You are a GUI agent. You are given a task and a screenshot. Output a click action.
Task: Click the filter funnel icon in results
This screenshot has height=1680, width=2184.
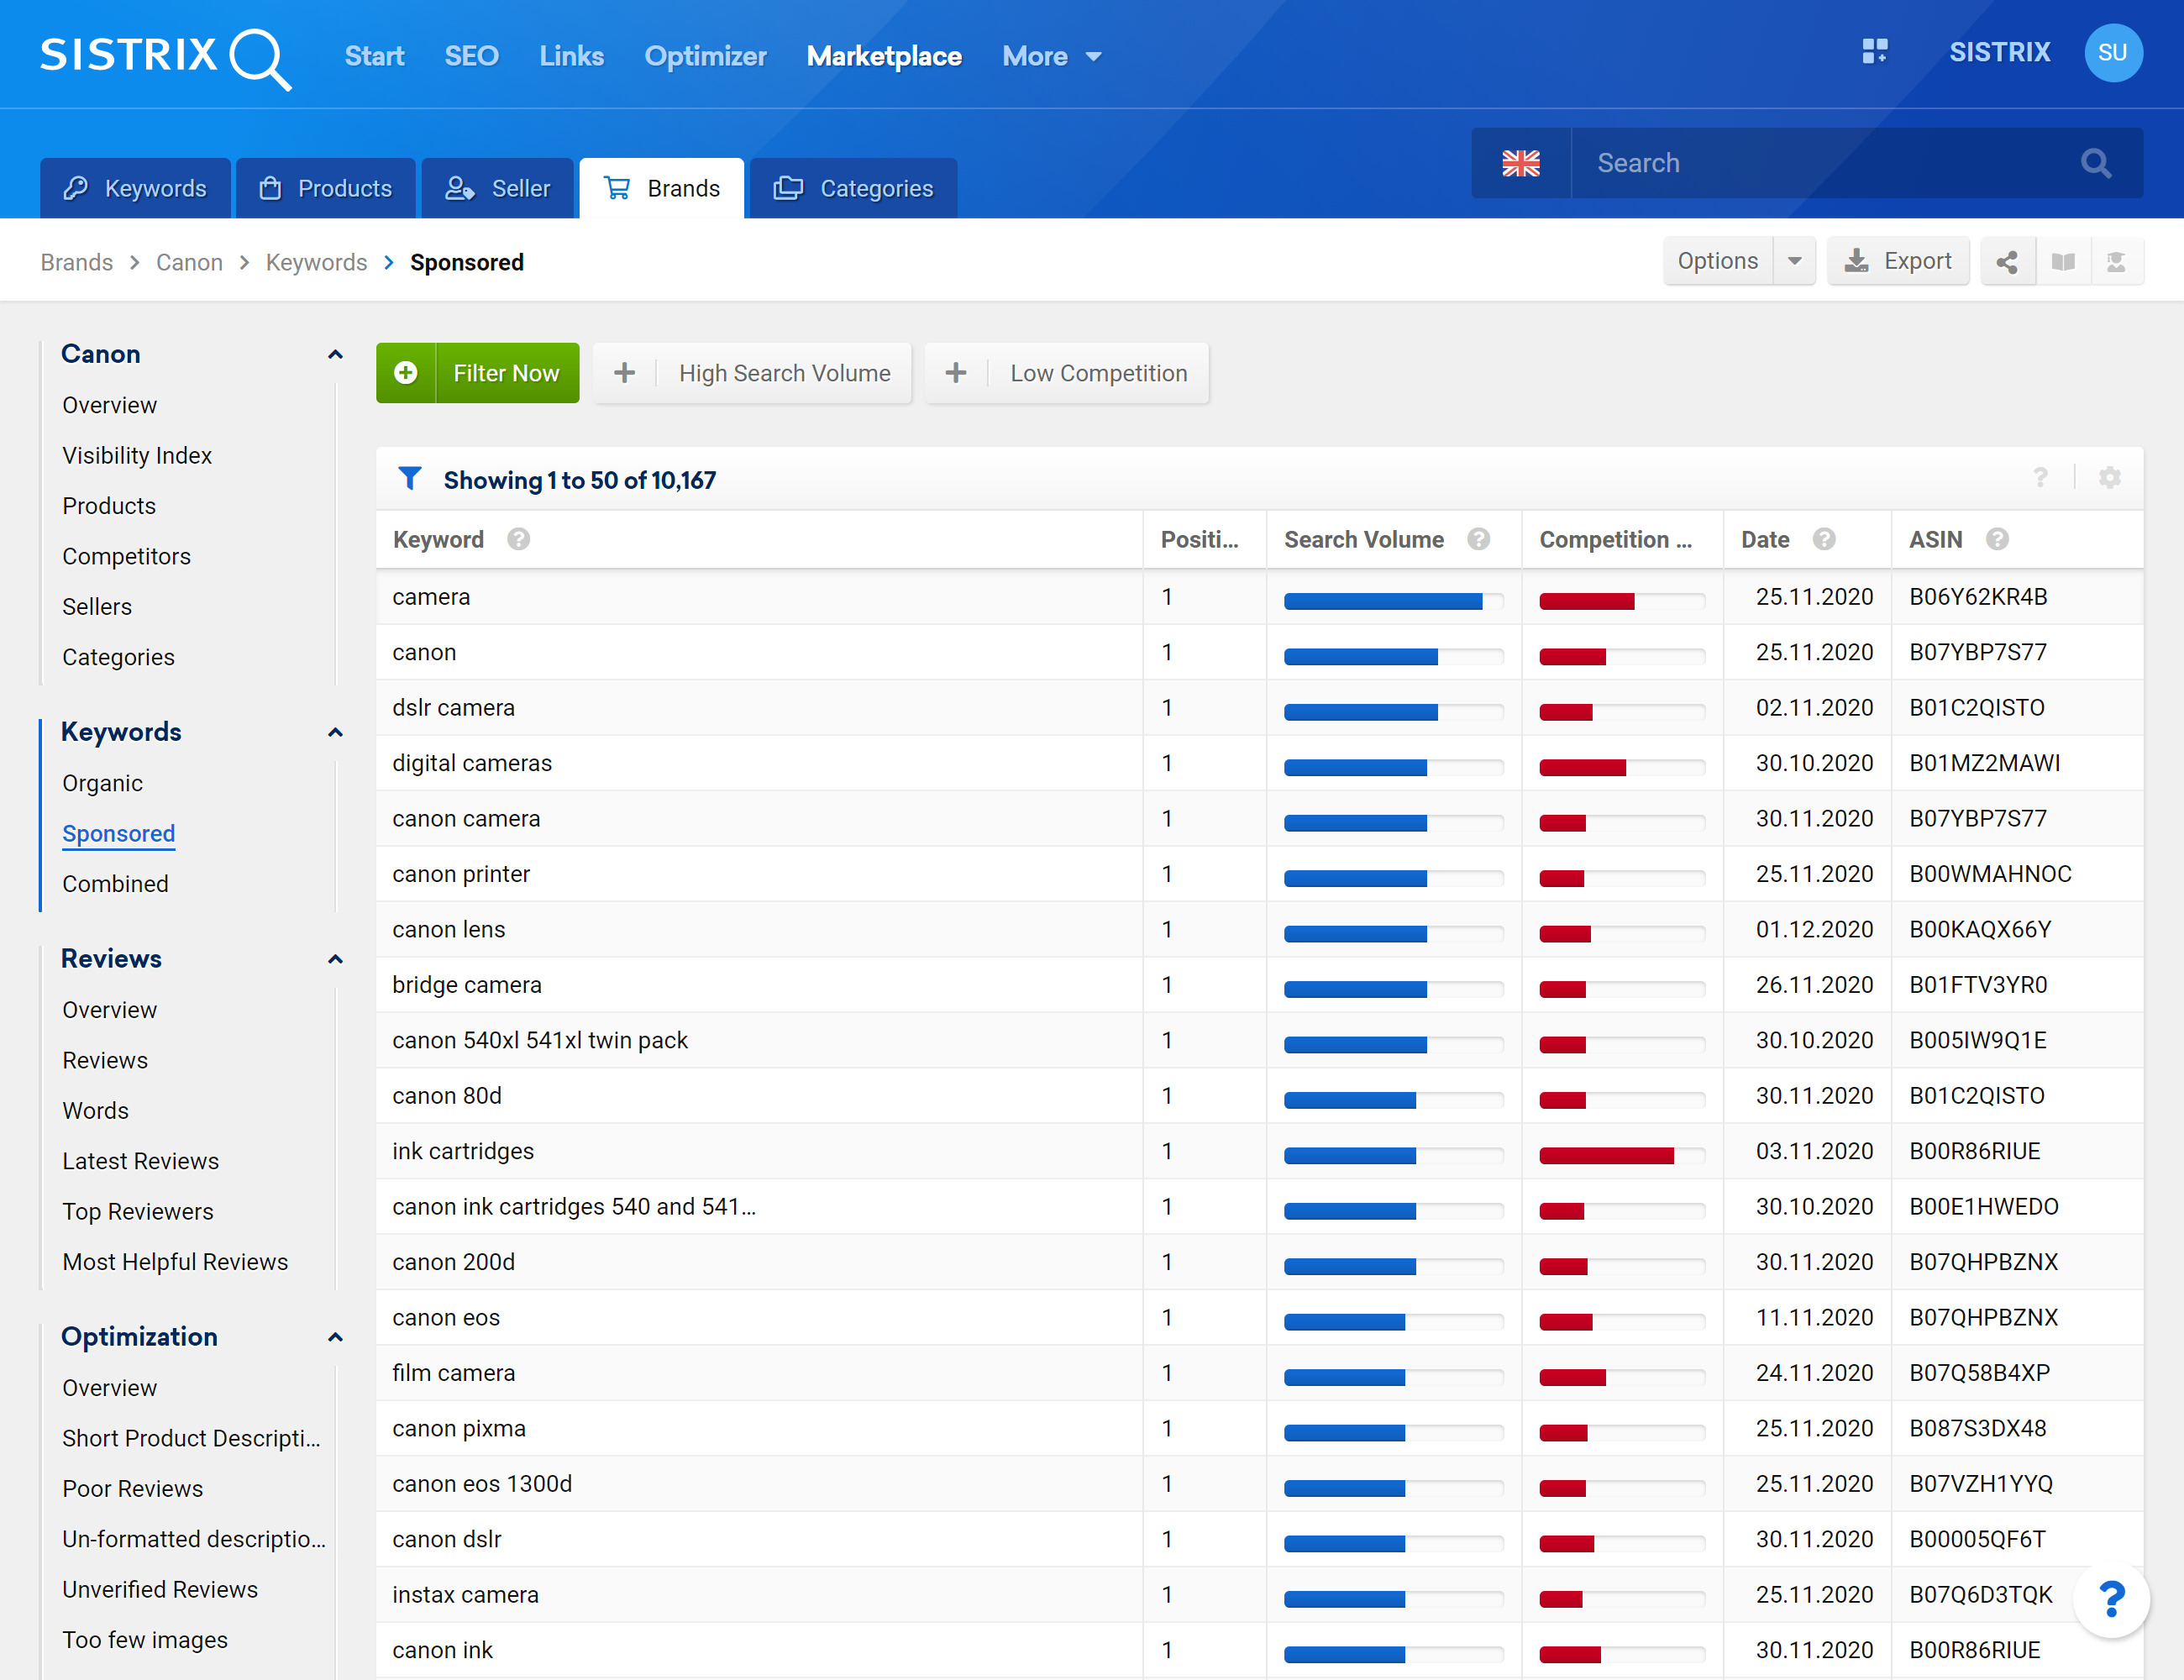point(407,480)
